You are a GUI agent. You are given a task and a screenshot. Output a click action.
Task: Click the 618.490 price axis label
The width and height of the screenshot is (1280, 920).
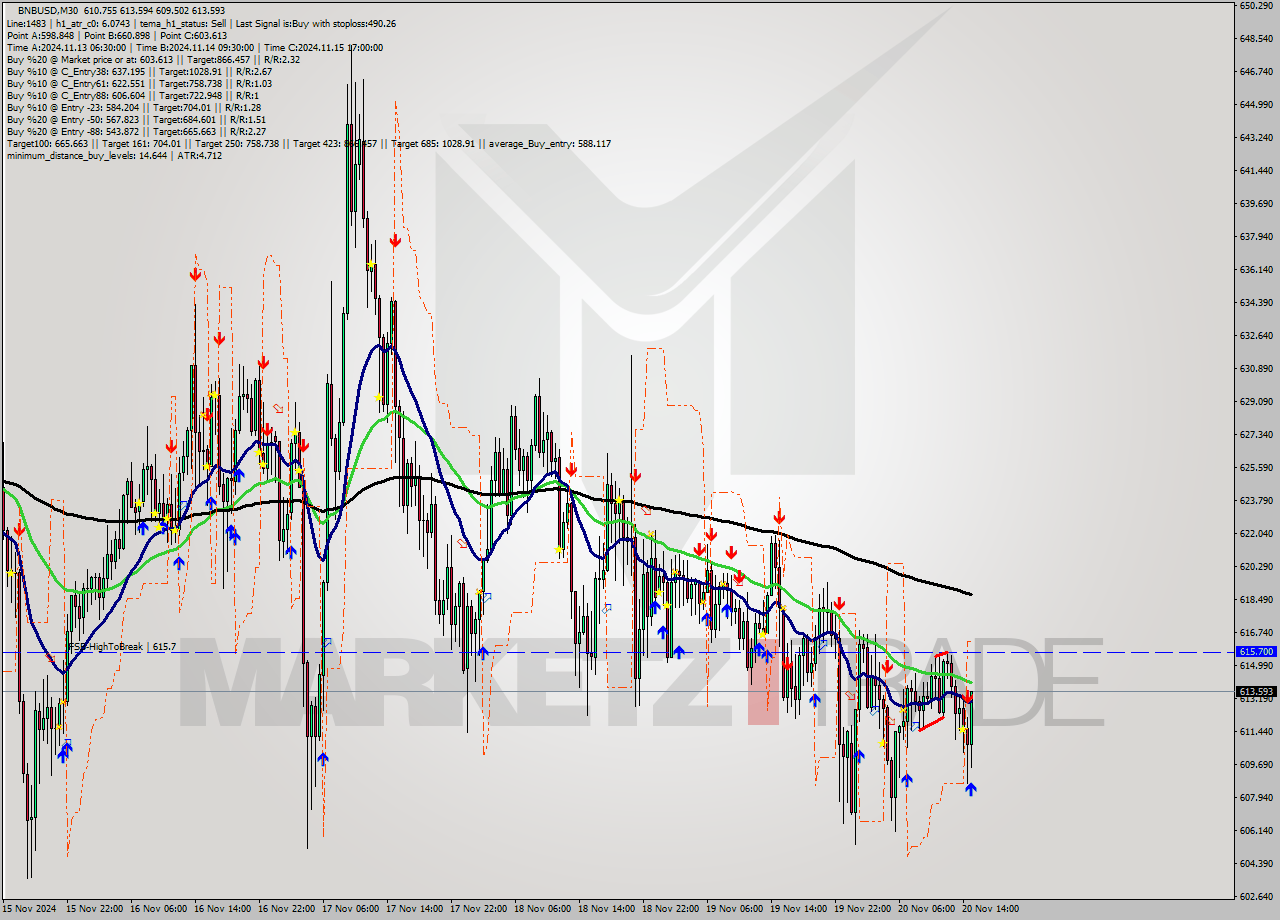[1256, 600]
